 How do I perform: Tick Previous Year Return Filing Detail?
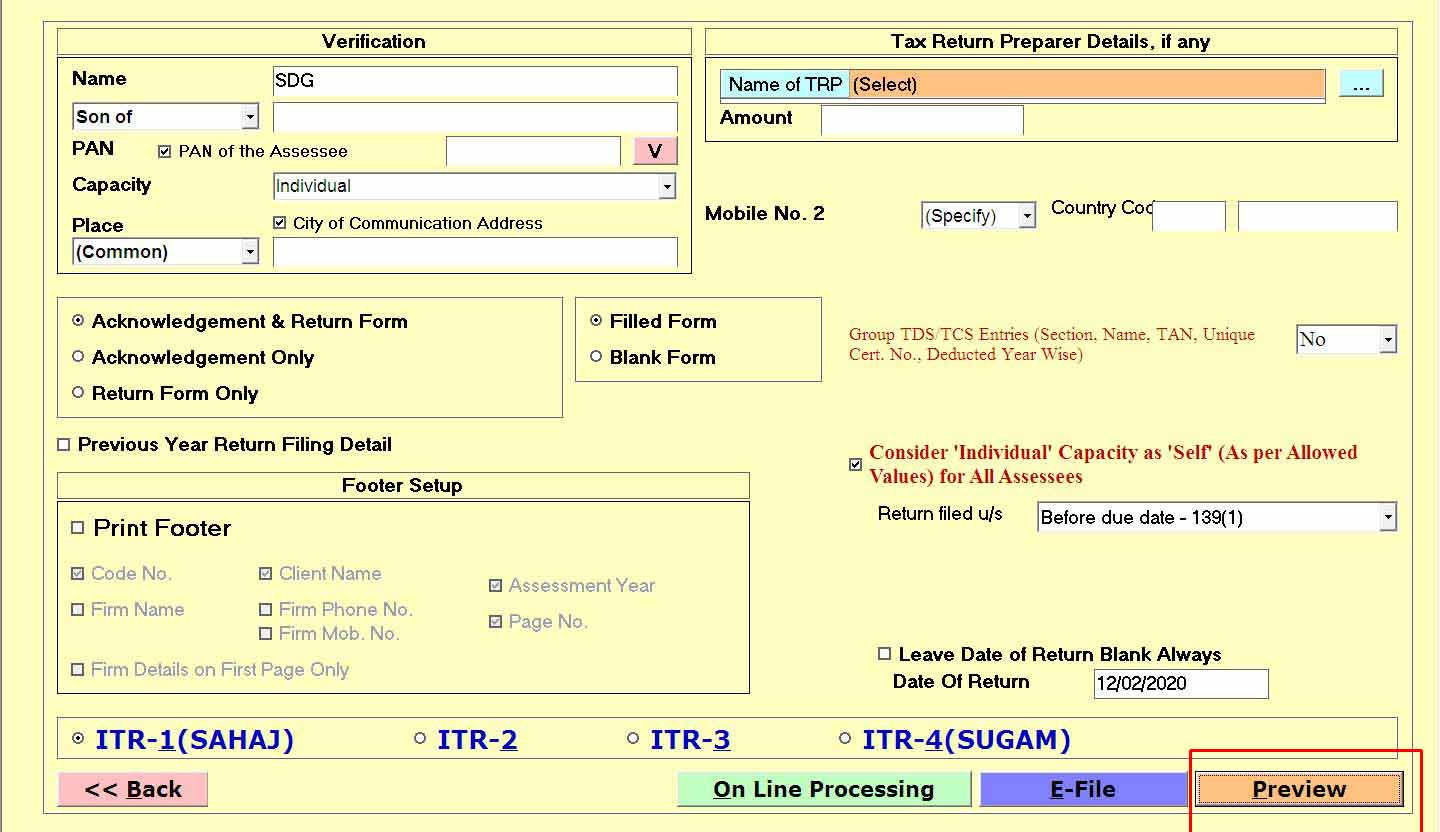click(x=64, y=445)
